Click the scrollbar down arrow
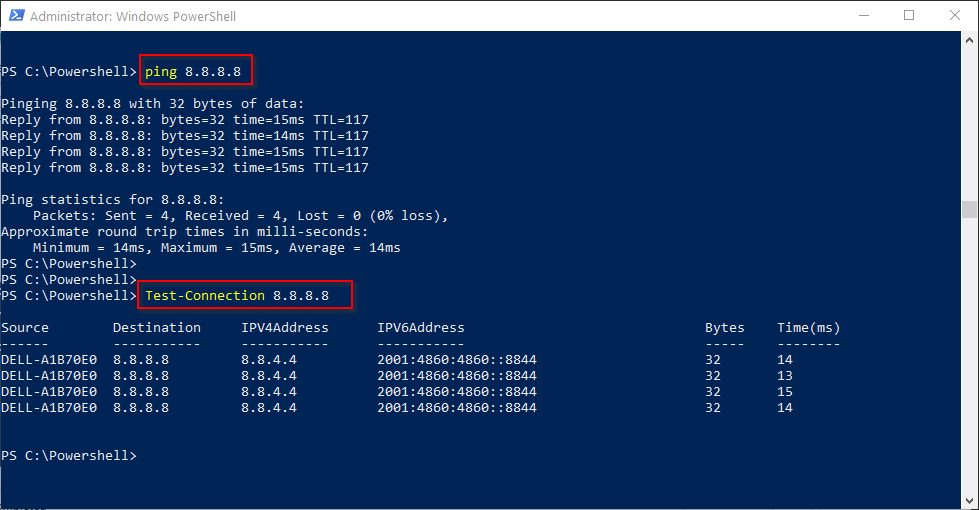Viewport: 979px width, 510px height. (968, 500)
